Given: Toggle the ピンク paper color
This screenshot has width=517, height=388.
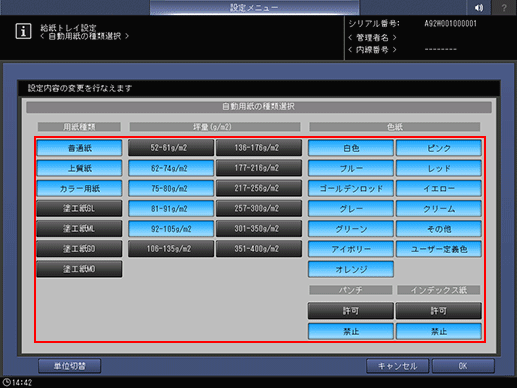Looking at the screenshot, I should tap(439, 148).
